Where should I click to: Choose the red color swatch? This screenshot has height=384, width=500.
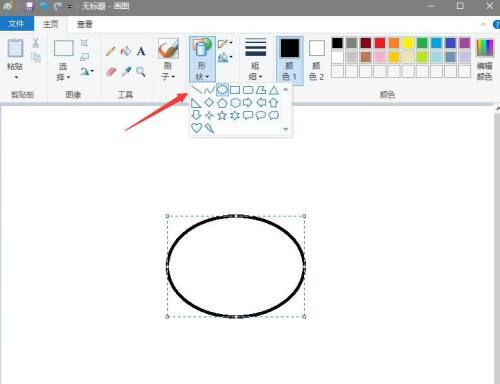point(380,43)
